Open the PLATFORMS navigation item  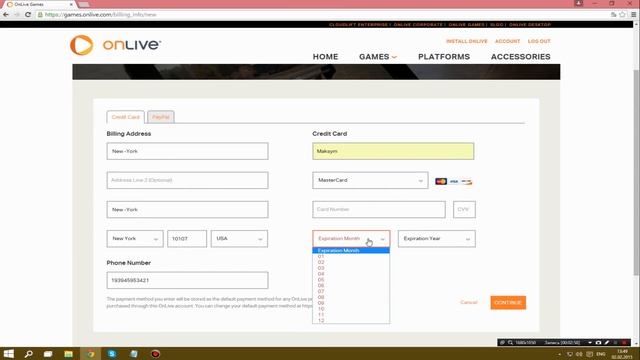444,57
